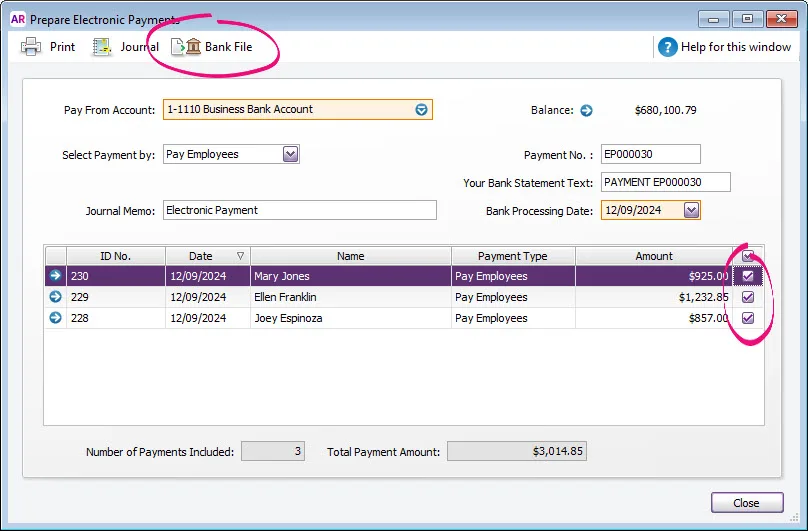Open the Journal notebook icon
This screenshot has height=531, width=808.
click(x=102, y=47)
